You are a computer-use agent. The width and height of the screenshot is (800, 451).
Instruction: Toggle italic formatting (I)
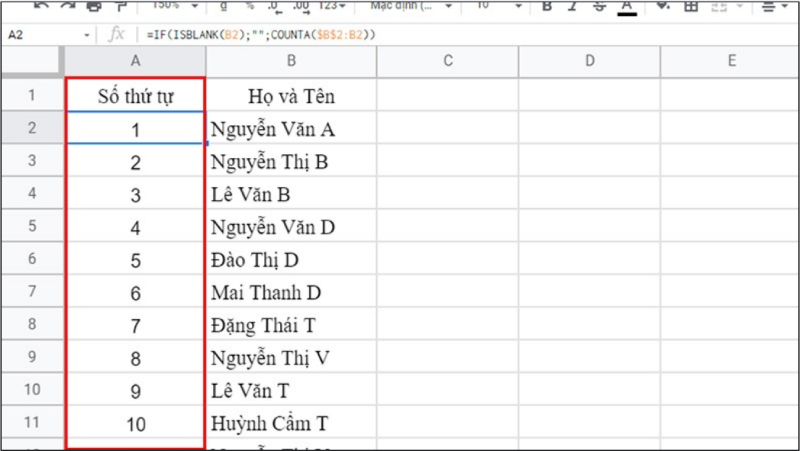[x=574, y=6]
